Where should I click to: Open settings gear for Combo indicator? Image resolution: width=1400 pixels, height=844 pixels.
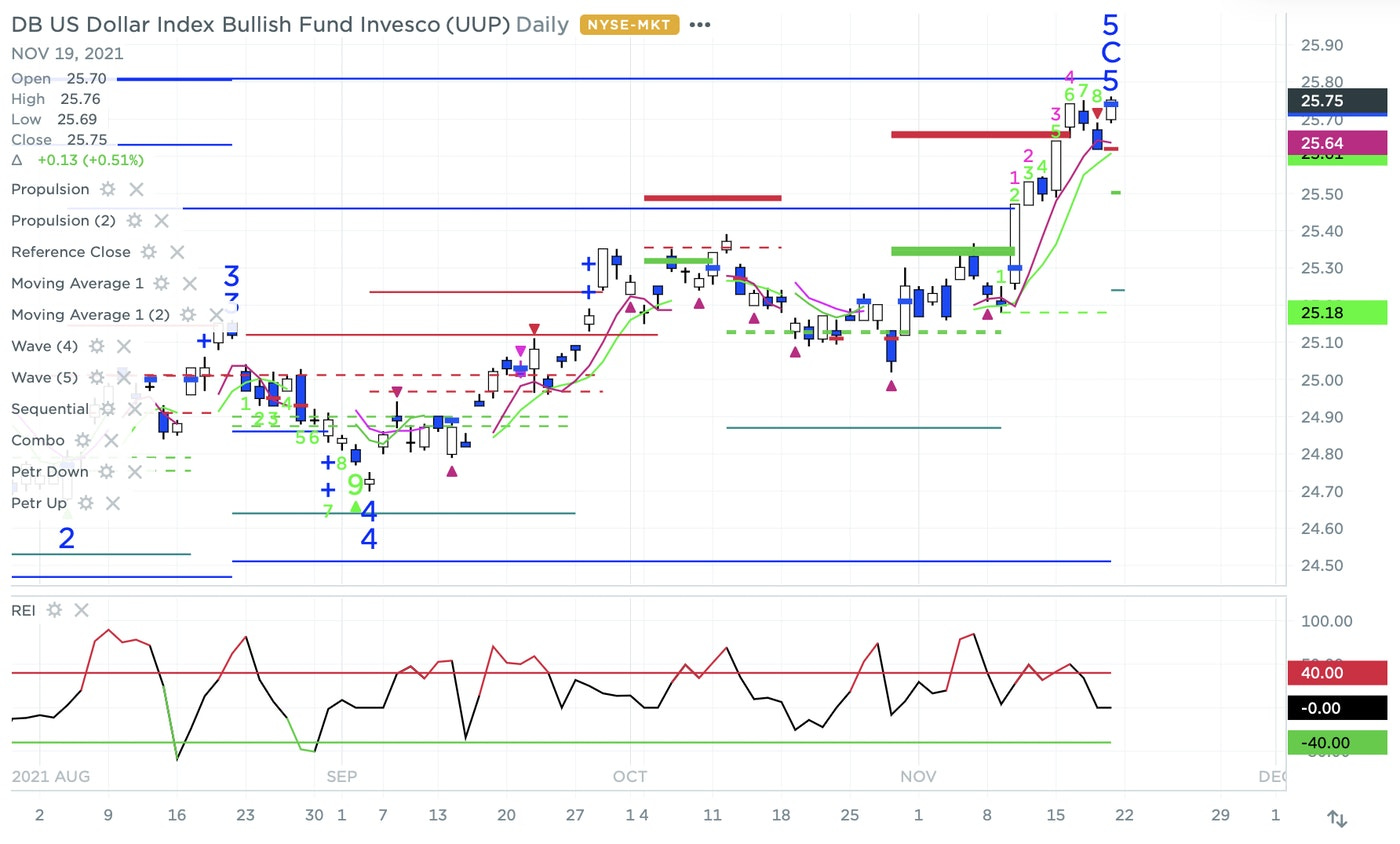click(83, 440)
